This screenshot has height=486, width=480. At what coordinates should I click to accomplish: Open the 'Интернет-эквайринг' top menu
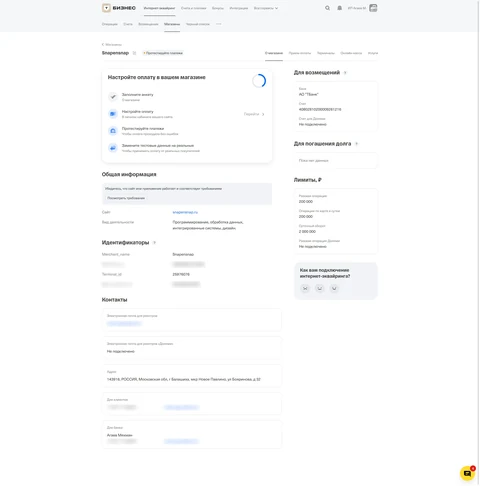159,8
